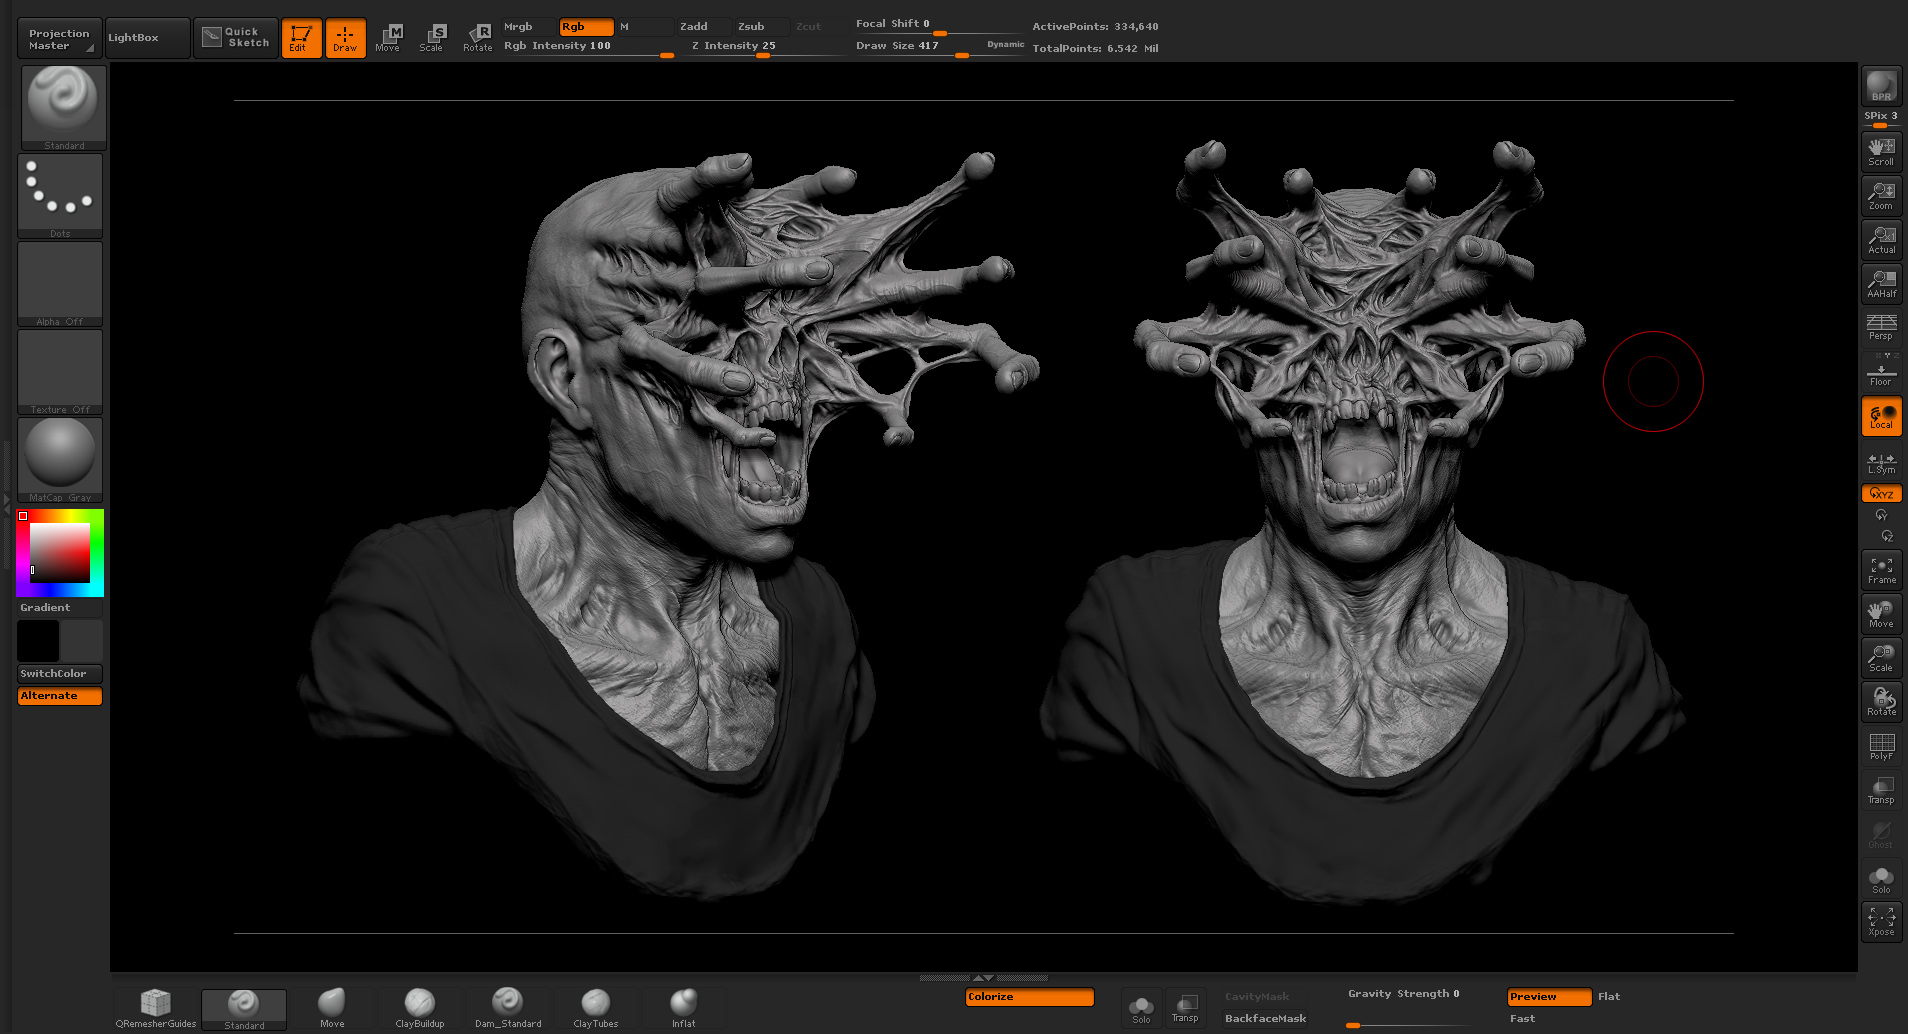Screen dimensions: 1908x1034
Task: Adjust Focal Shift slider
Action: (938, 26)
